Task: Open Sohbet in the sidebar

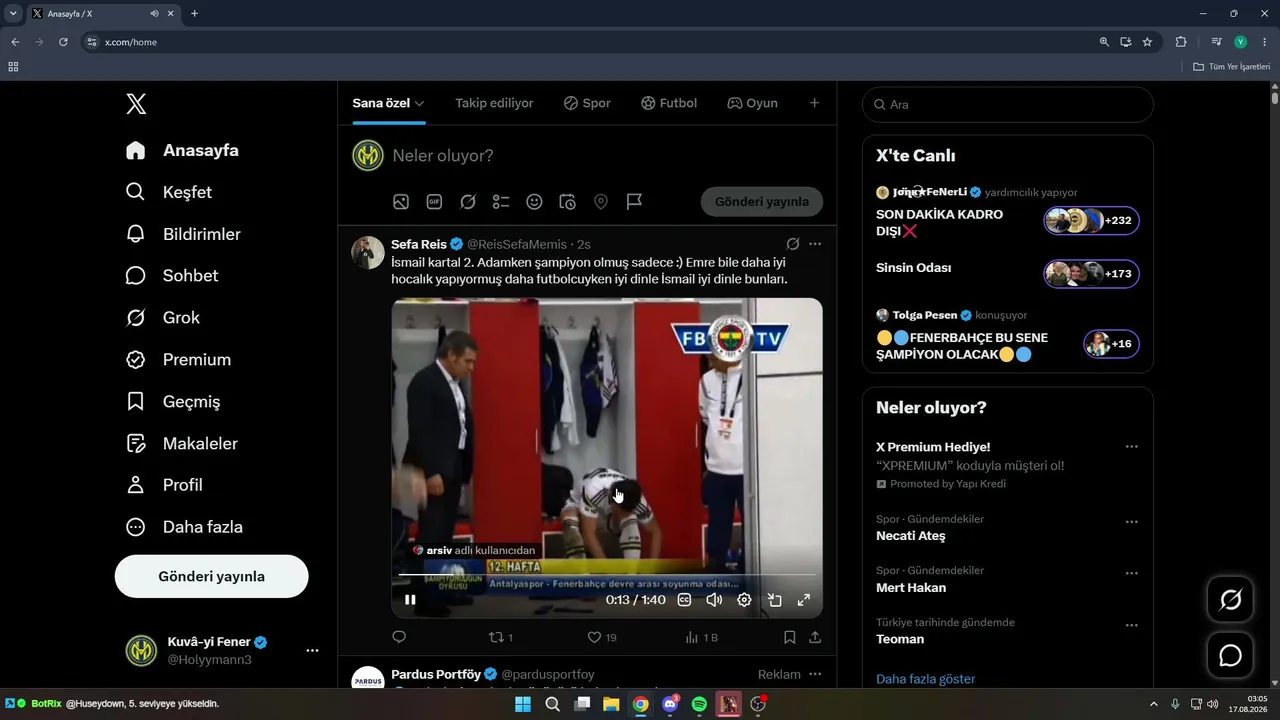Action: coord(171,276)
